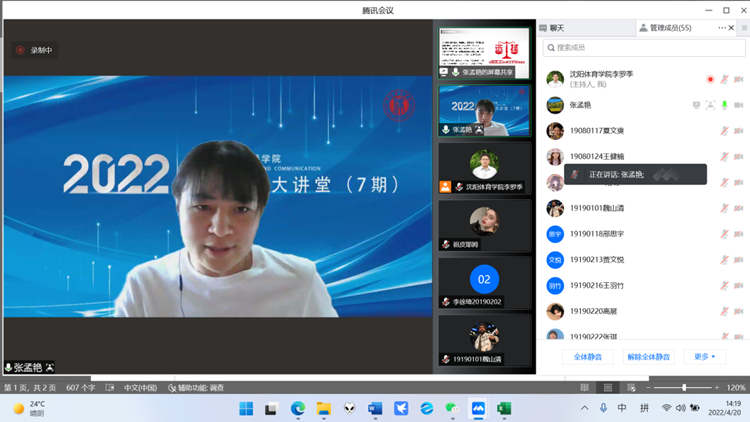The width and height of the screenshot is (750, 422).
Task: Select 张孟艳 video thumbnail
Action: coord(484,111)
